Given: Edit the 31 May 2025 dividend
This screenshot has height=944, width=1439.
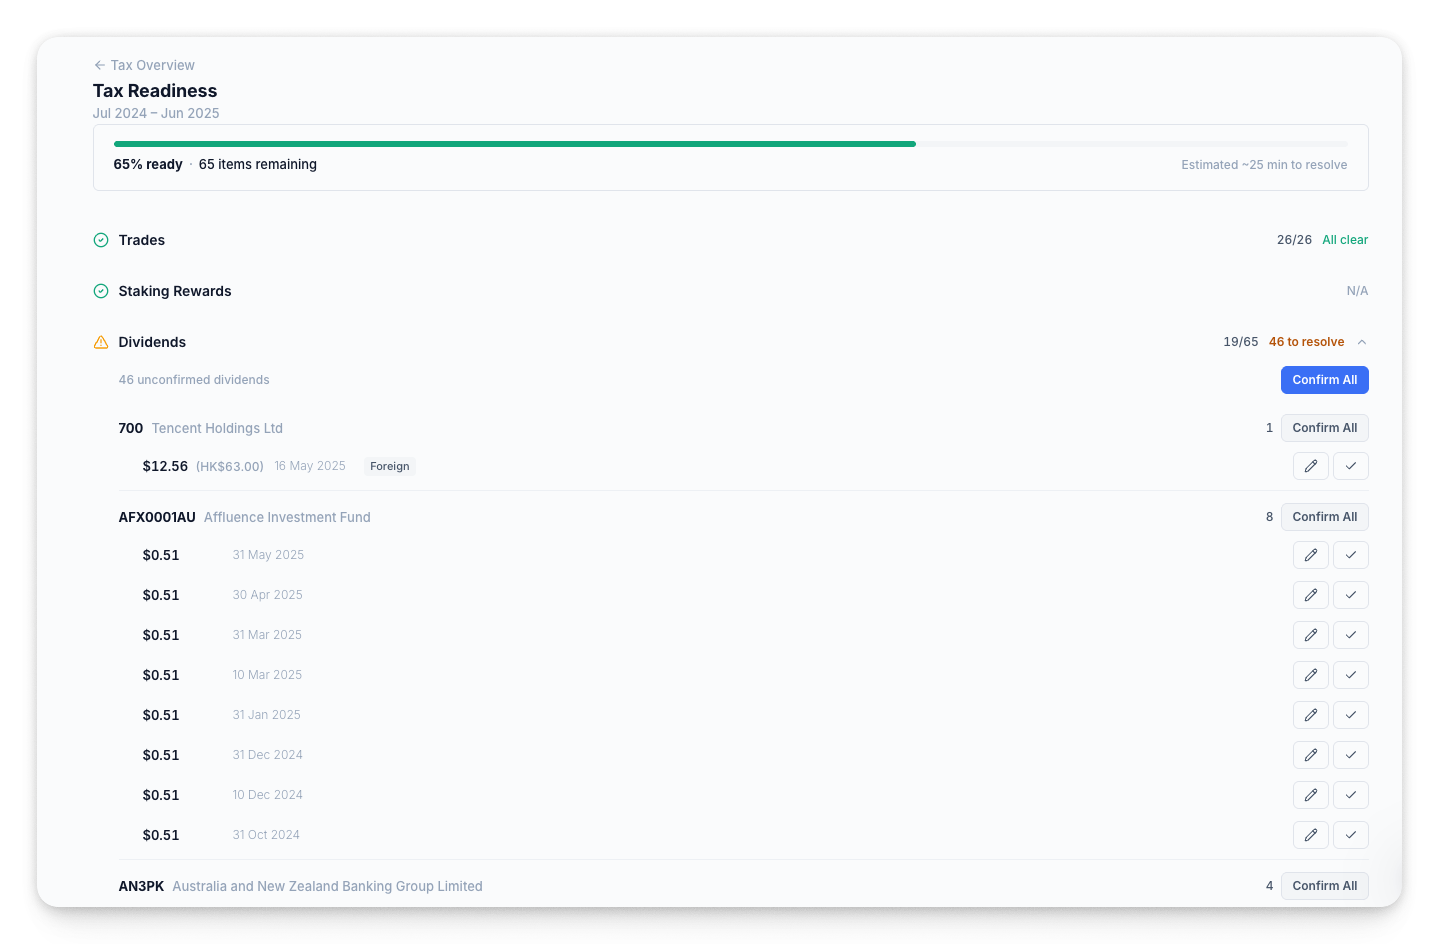Looking at the screenshot, I should pos(1311,555).
